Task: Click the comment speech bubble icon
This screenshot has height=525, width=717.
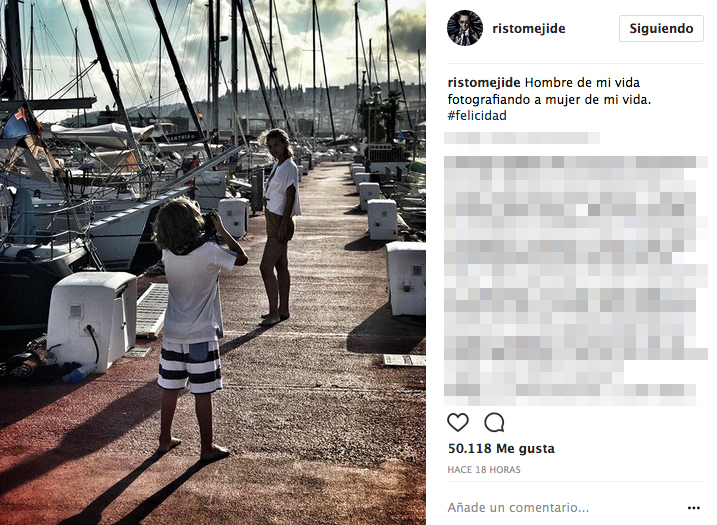Action: point(494,423)
